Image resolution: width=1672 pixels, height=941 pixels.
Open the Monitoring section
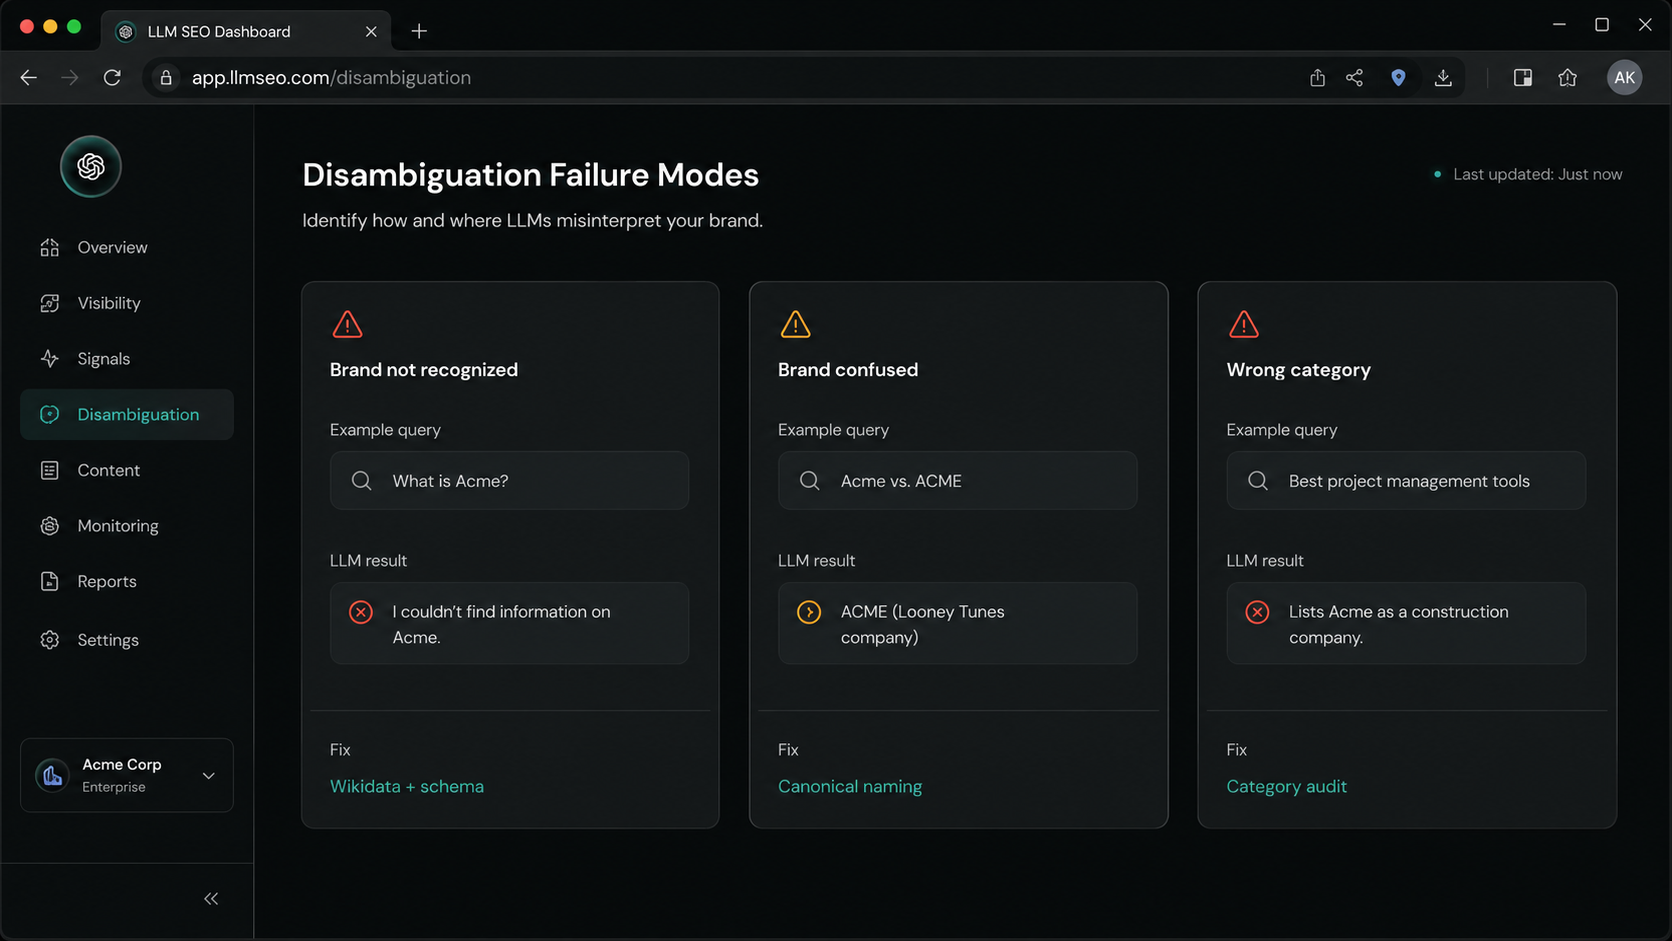(x=126, y=526)
